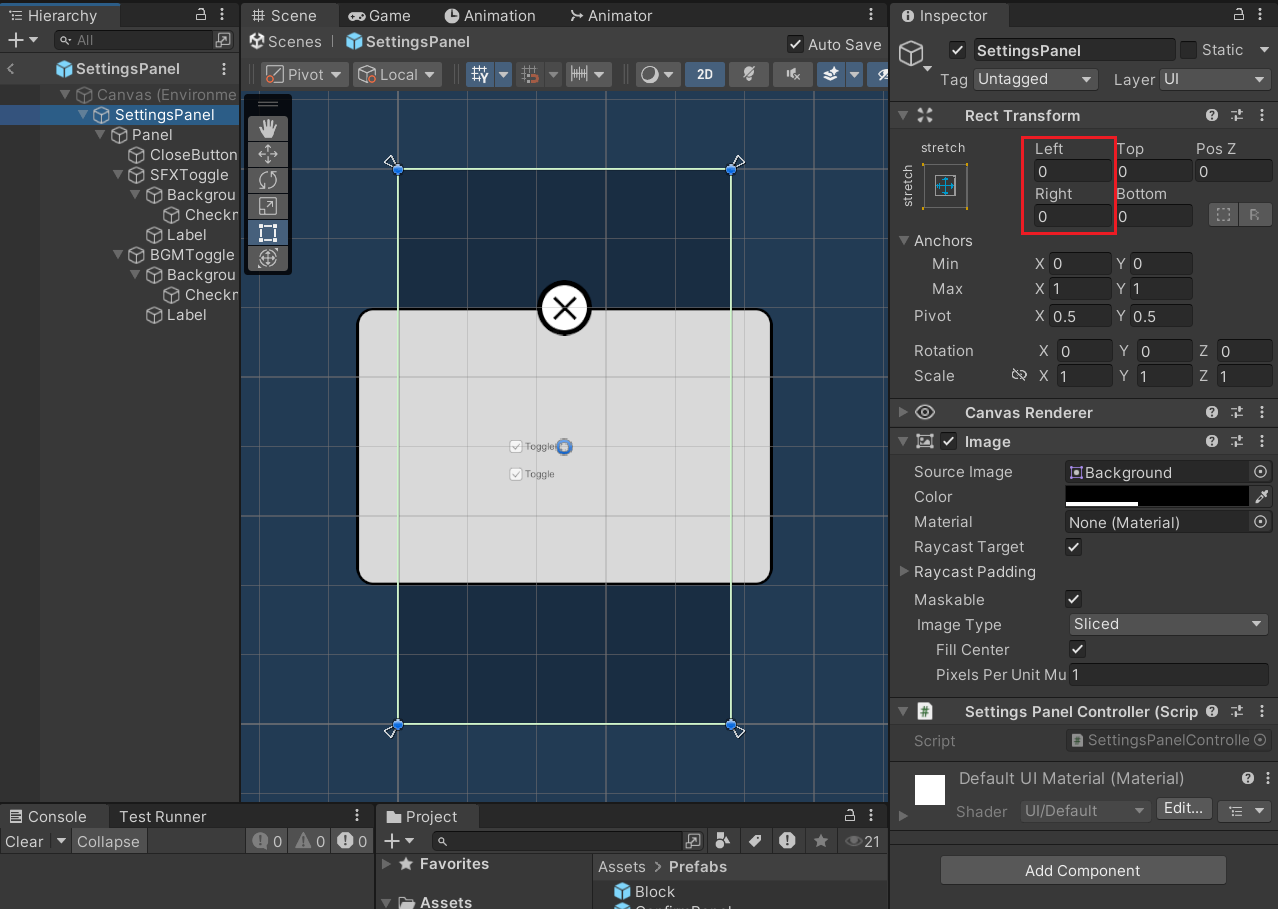
Task: Toggle scene lighting bulb icon
Action: [748, 74]
